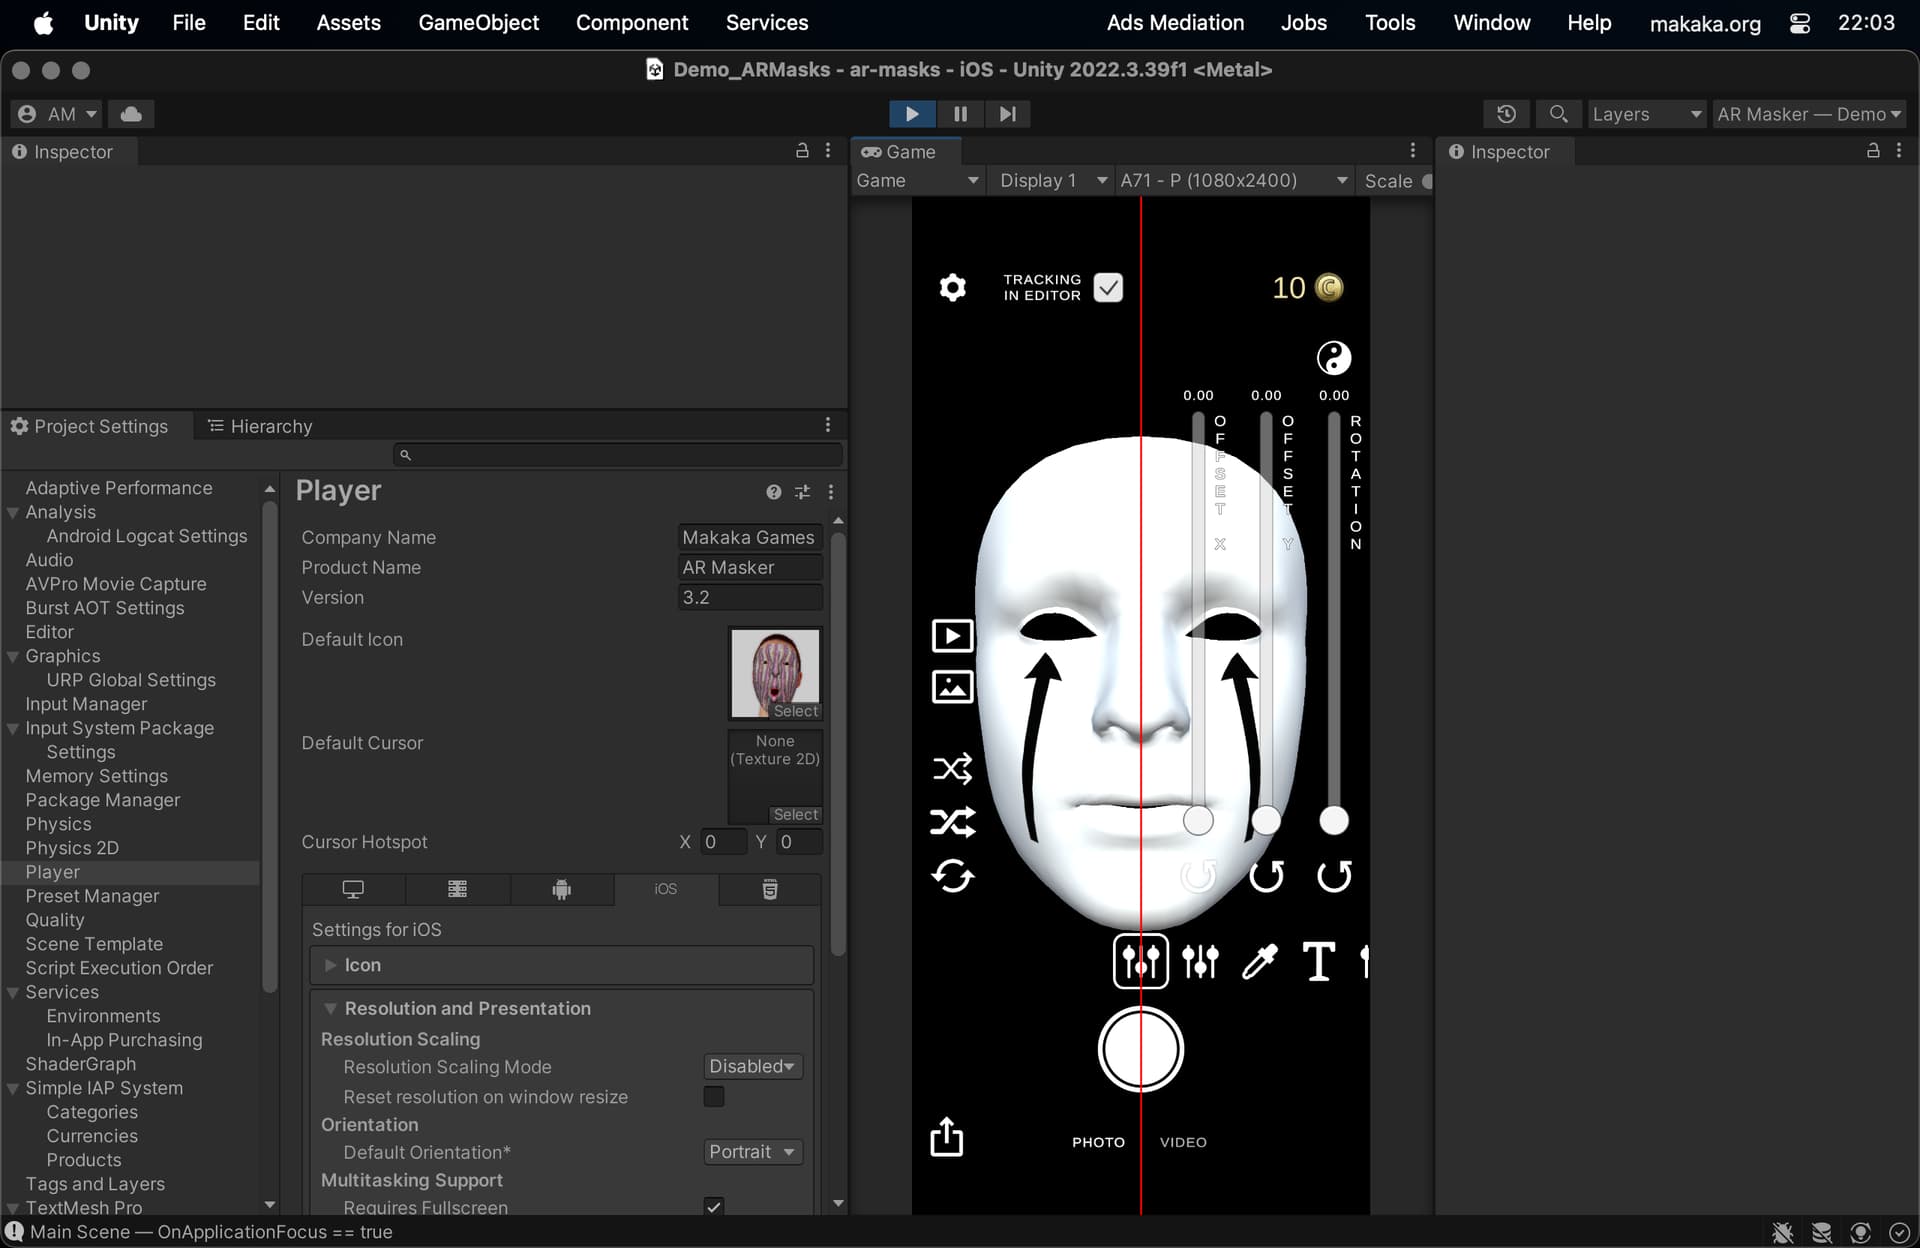The image size is (1920, 1248).
Task: Open the cloud services icon
Action: click(131, 114)
